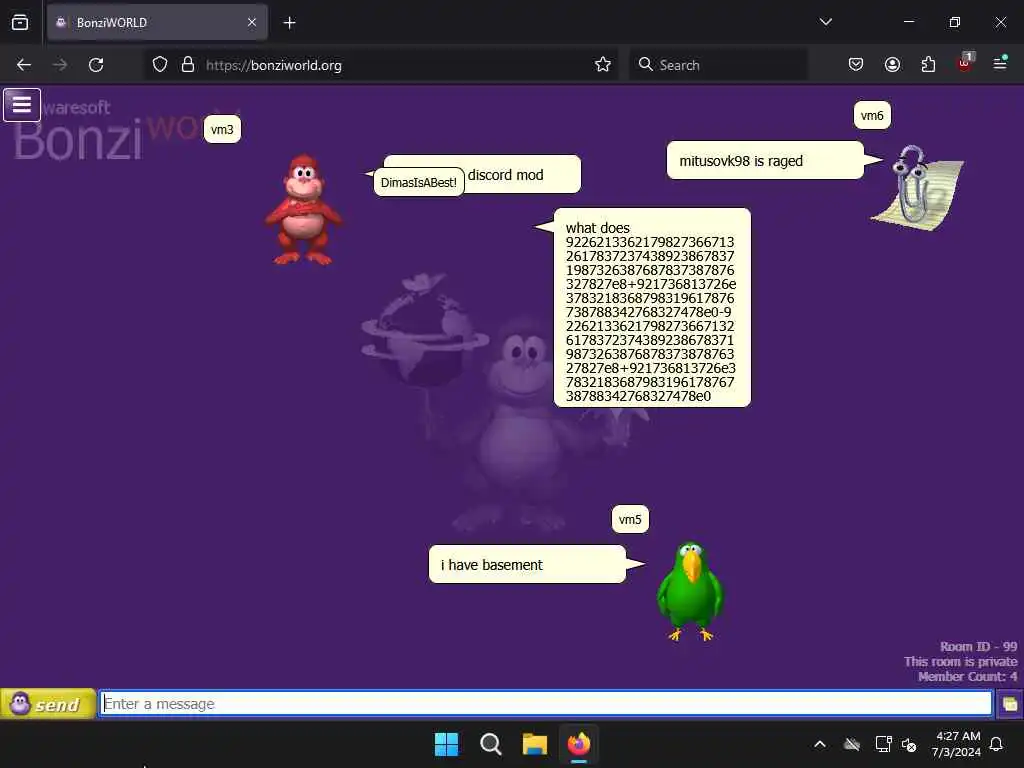Viewport: 1024px width, 768px height.
Task: Open the Firefox application menu
Action: pos(1000,63)
